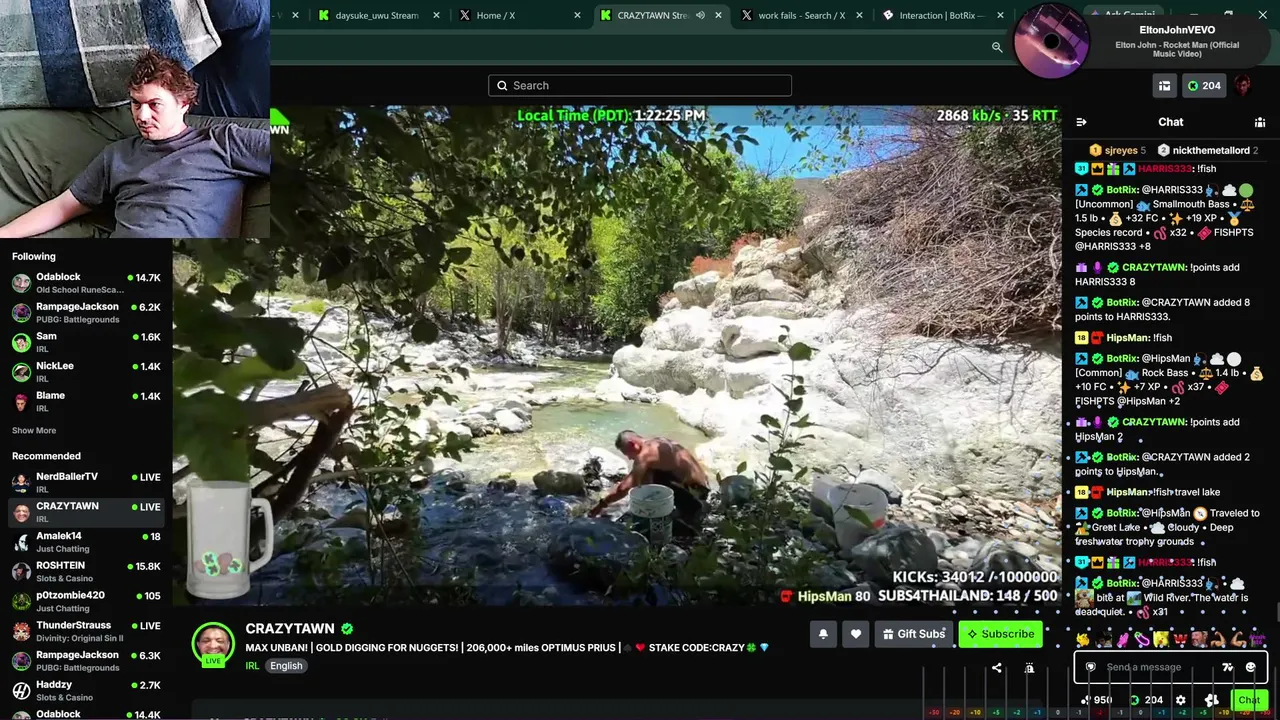The height and width of the screenshot is (720, 1280).
Task: Open ThunderStrauss's Divinity stream
Action: [x=86, y=631]
